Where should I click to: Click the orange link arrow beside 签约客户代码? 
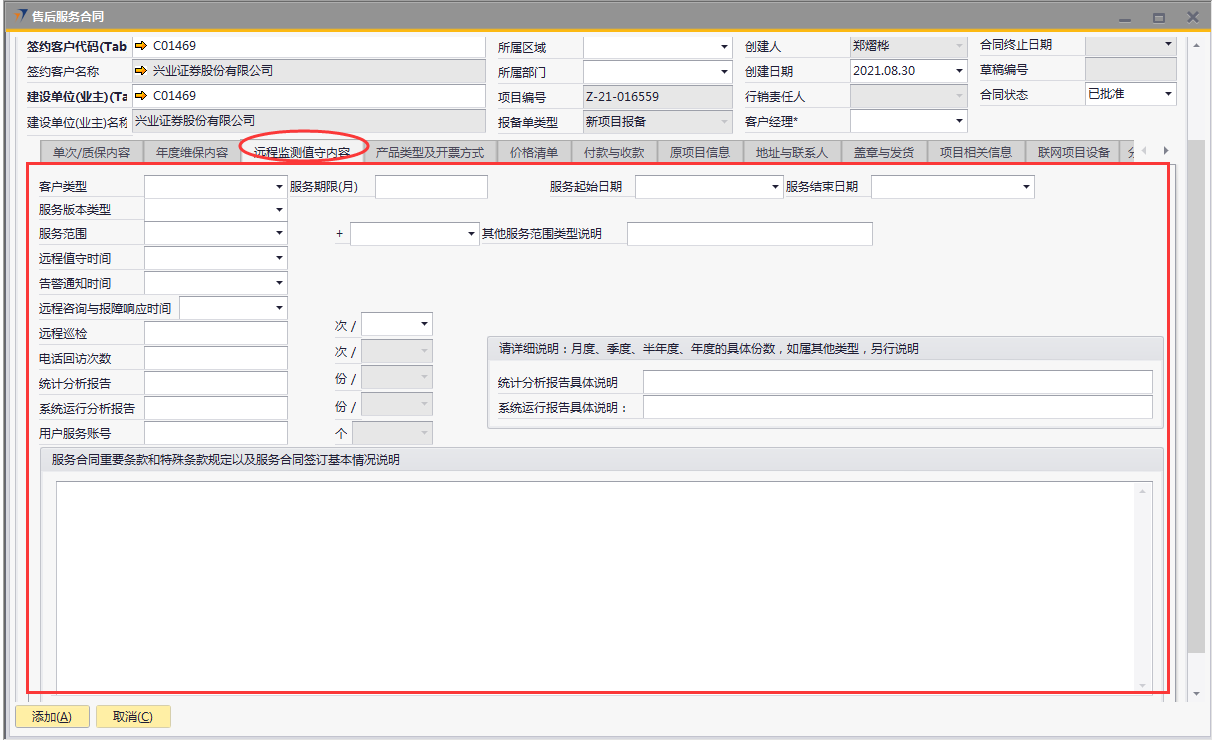click(x=141, y=46)
